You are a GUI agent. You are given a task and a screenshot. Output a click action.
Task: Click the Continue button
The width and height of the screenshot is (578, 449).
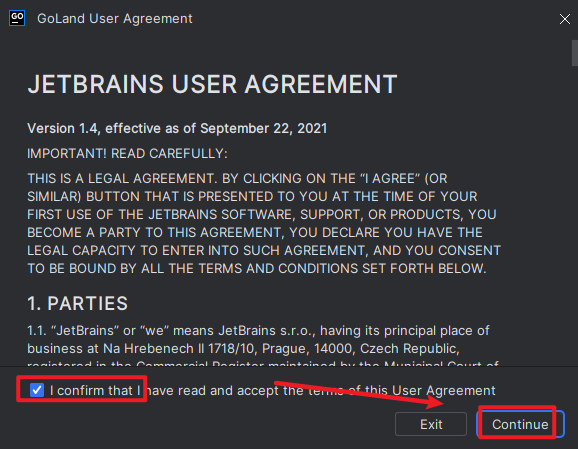[x=520, y=424]
